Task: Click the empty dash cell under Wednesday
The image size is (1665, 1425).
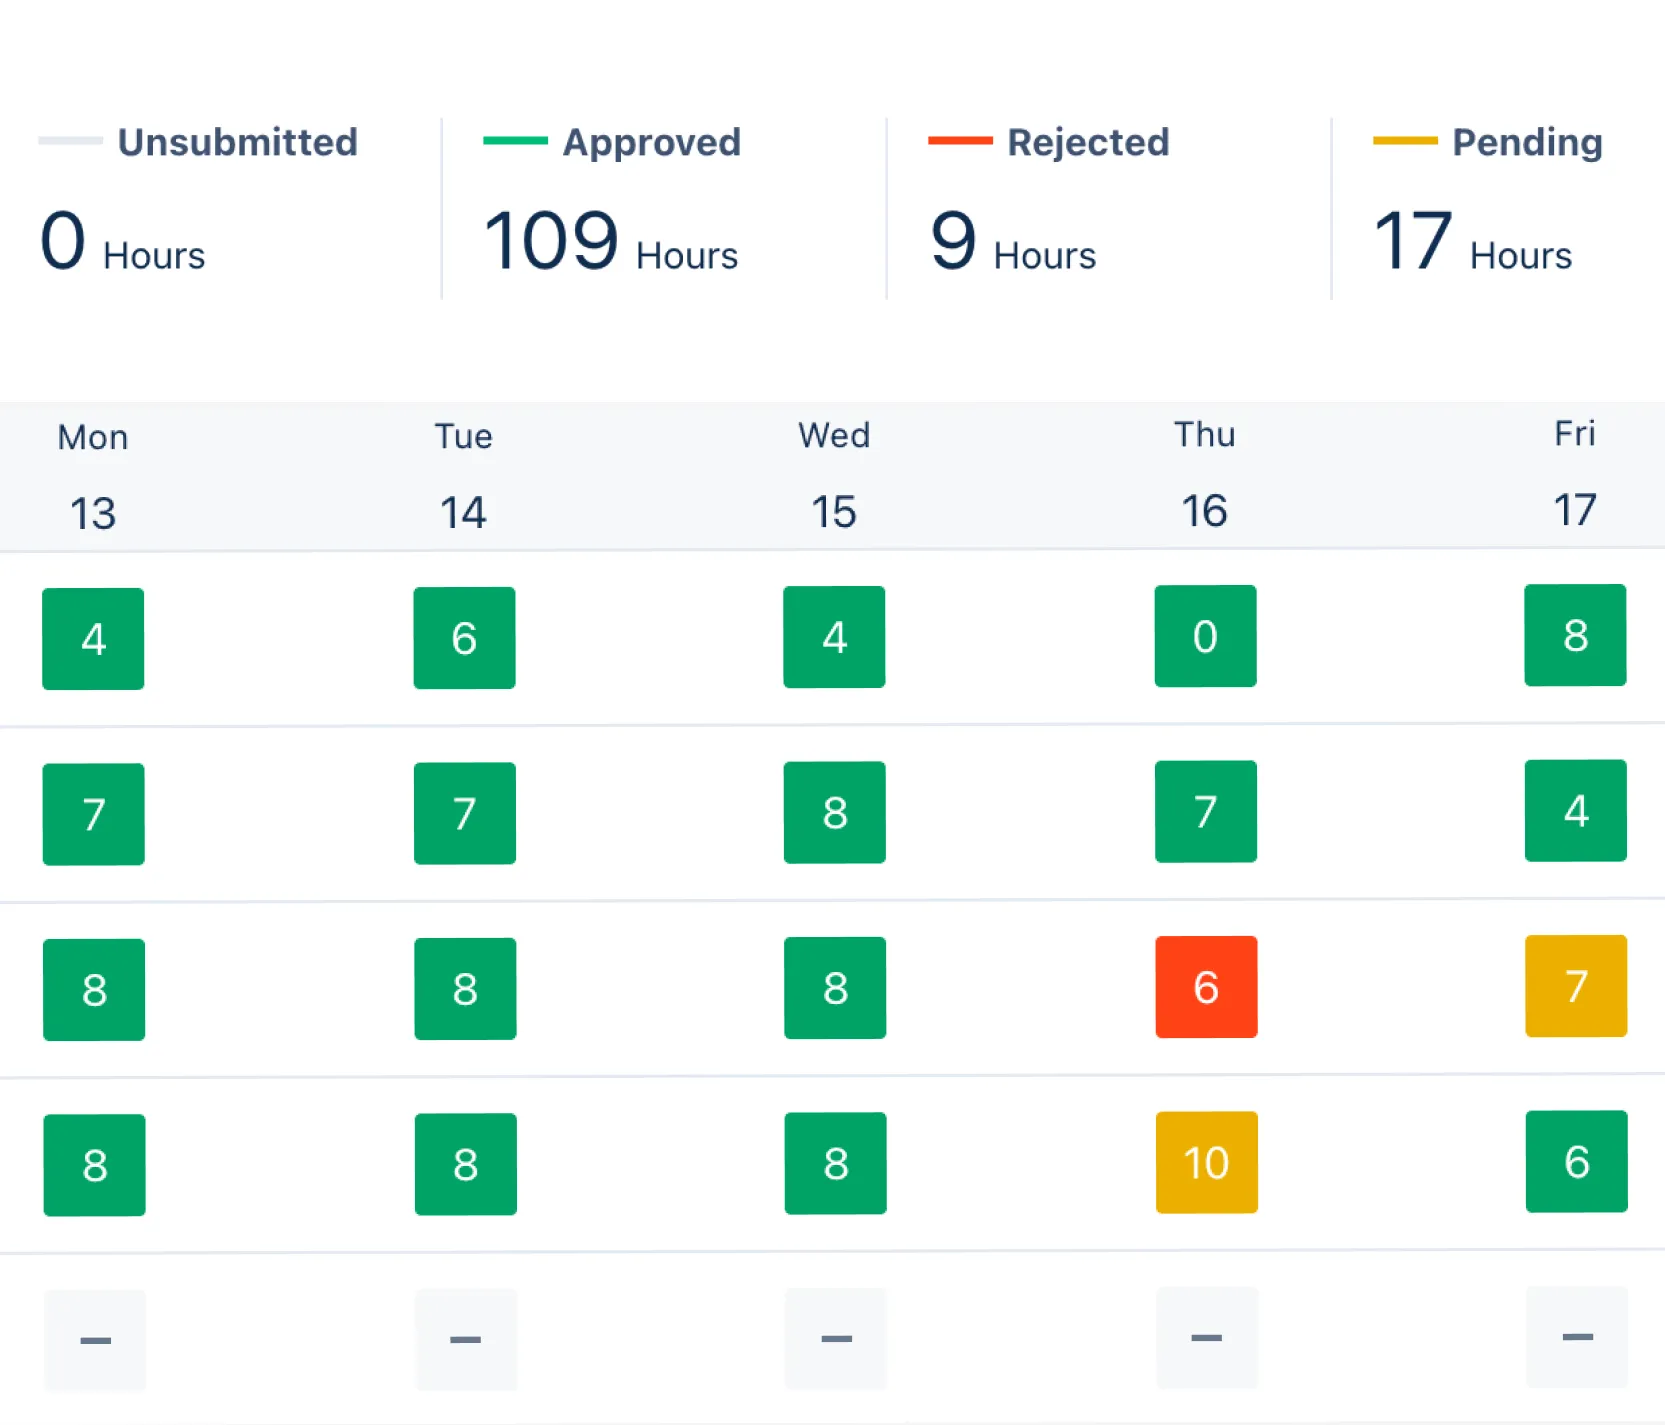Action: 836,1338
